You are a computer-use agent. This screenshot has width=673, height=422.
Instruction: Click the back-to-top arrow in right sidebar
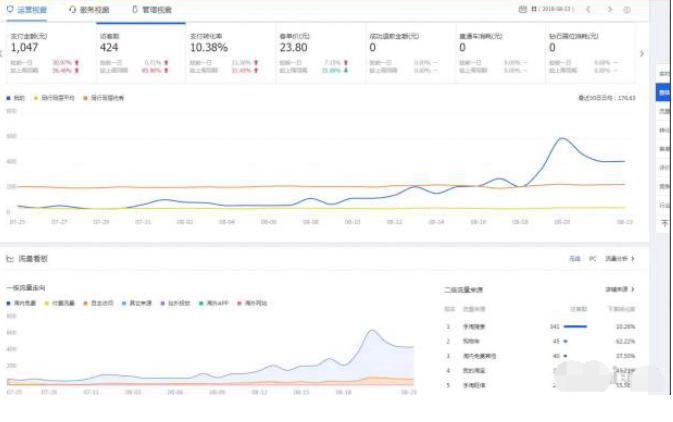[664, 223]
